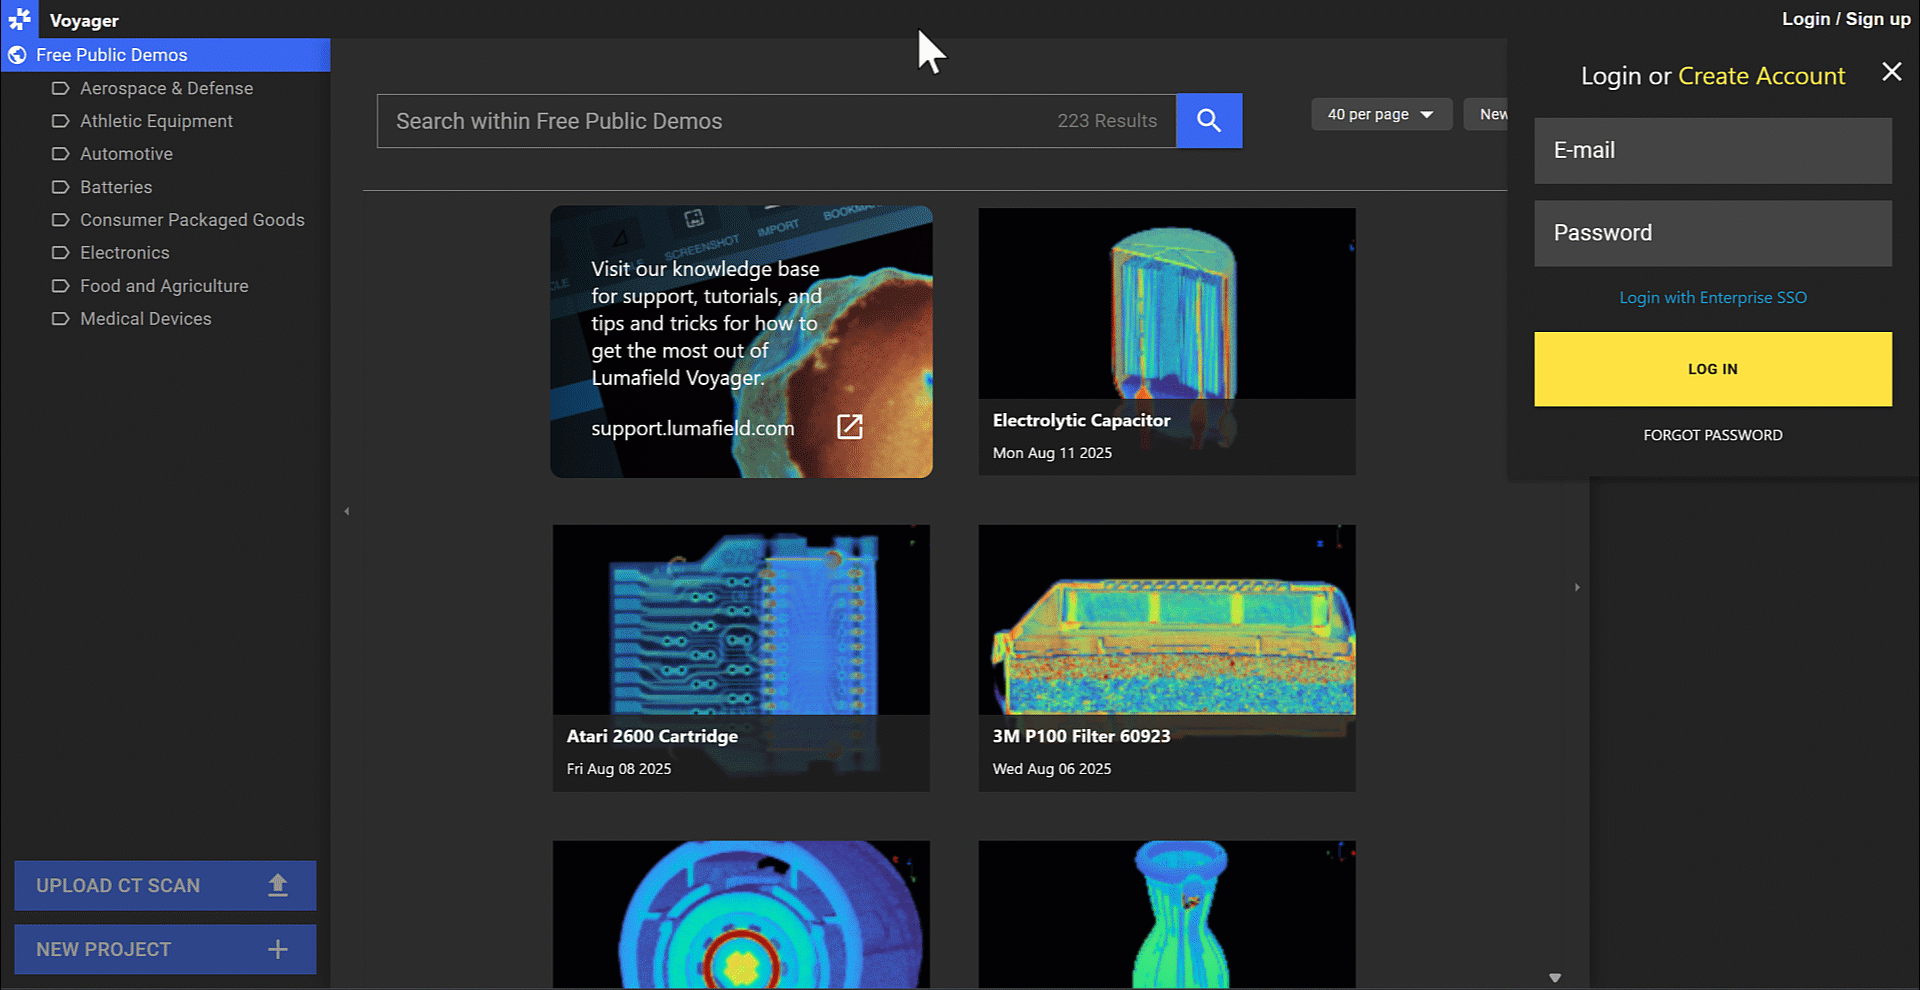Click the external link icon on knowledge base card
The height and width of the screenshot is (990, 1920).
point(849,427)
